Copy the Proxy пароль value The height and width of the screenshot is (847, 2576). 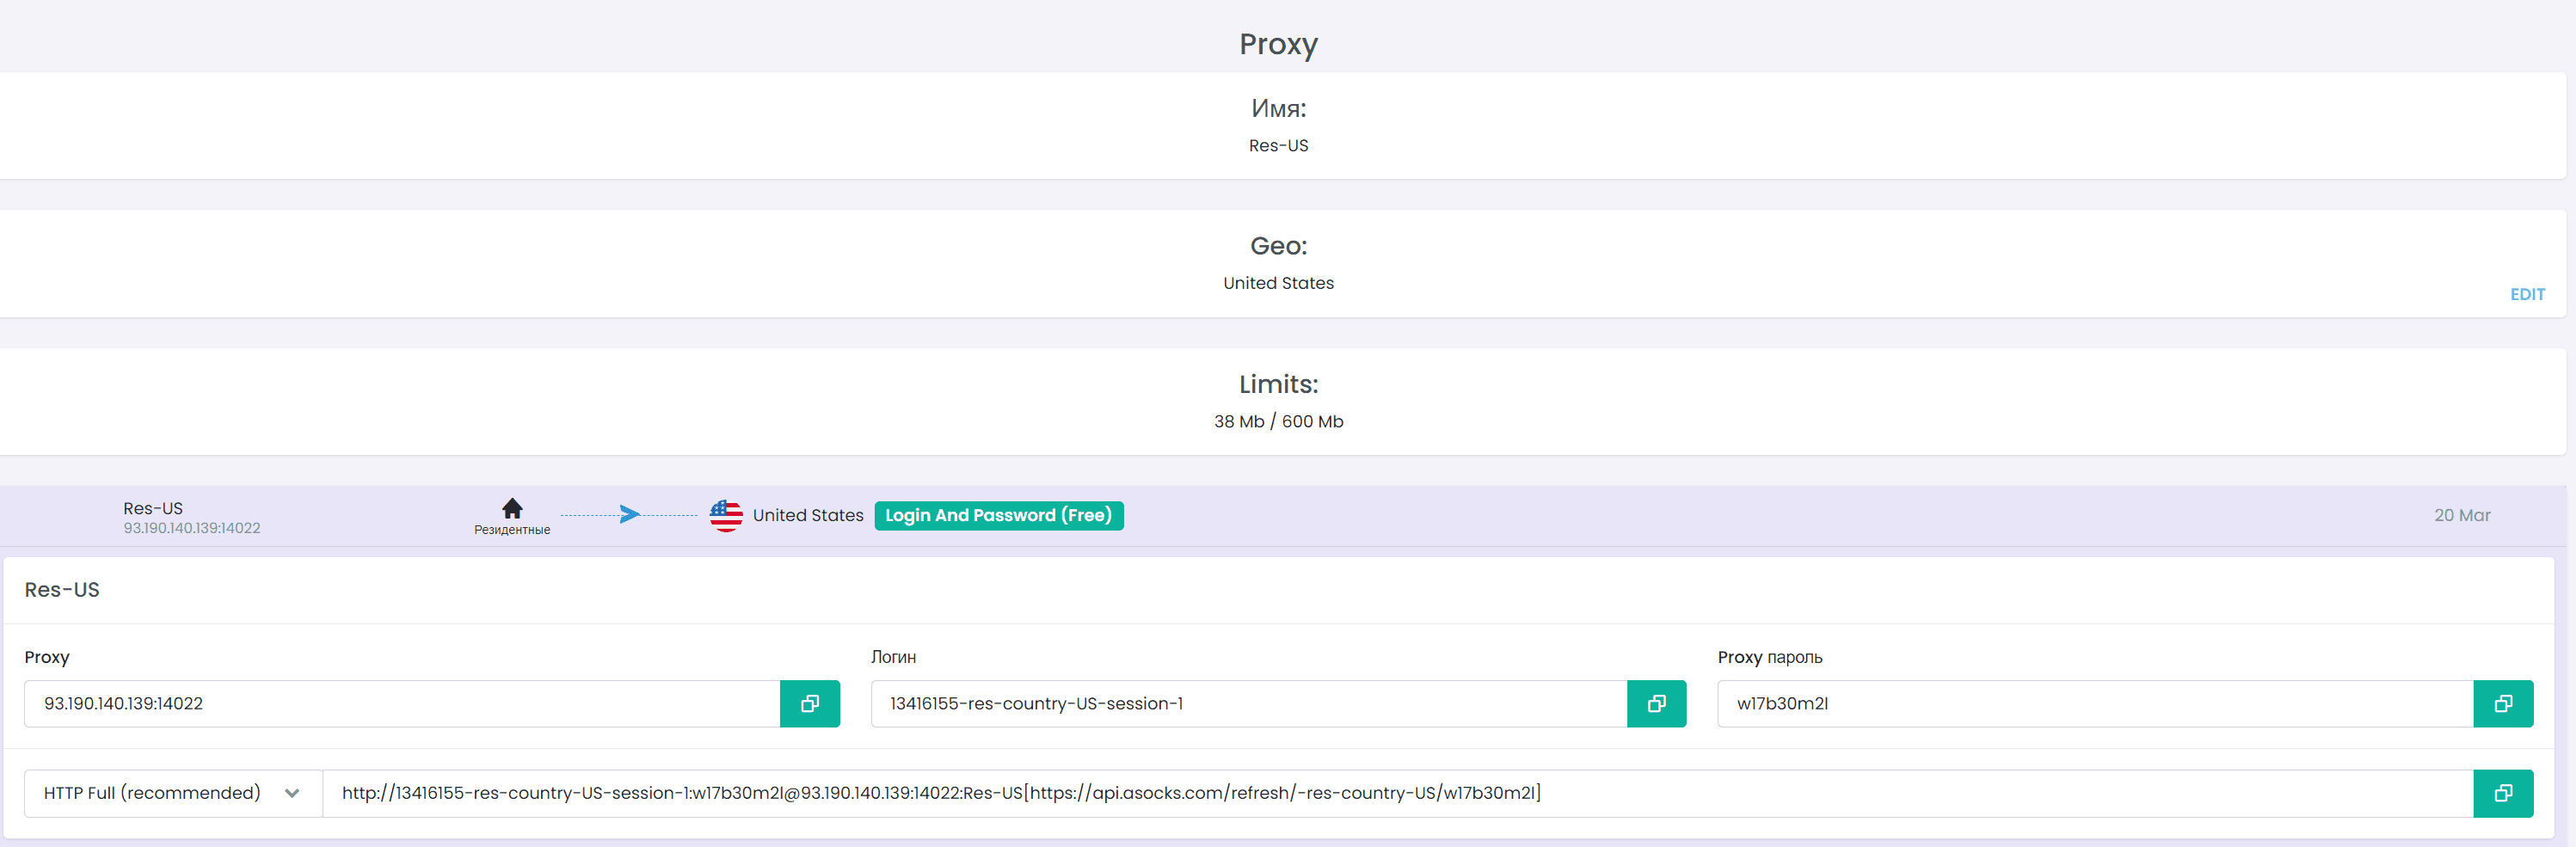[2502, 704]
